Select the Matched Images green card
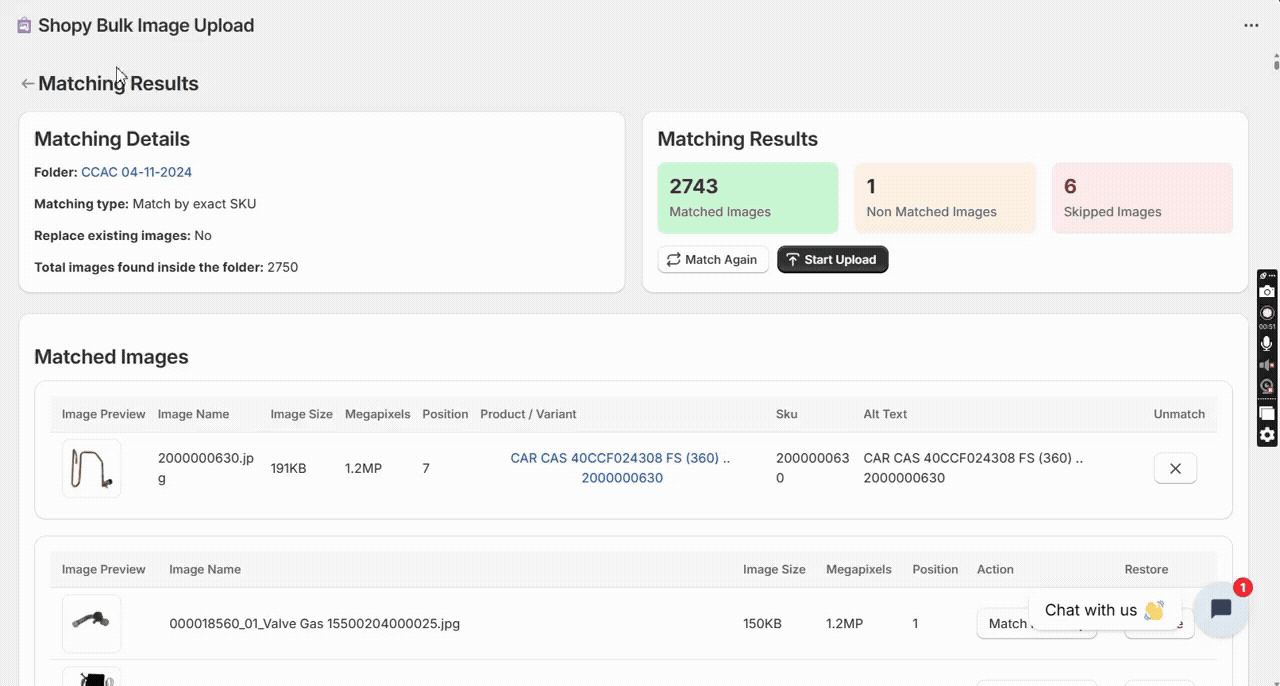 (x=747, y=198)
